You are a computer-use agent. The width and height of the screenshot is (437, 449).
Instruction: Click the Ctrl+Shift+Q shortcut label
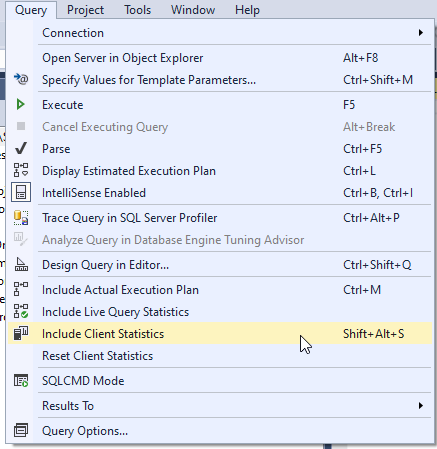(377, 265)
